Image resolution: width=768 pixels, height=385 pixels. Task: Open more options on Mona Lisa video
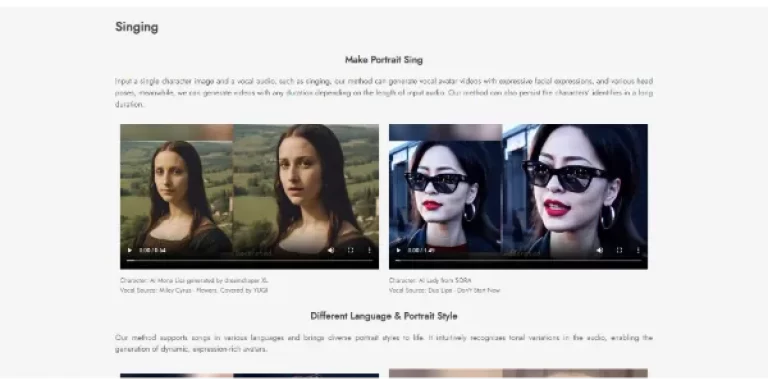[369, 250]
